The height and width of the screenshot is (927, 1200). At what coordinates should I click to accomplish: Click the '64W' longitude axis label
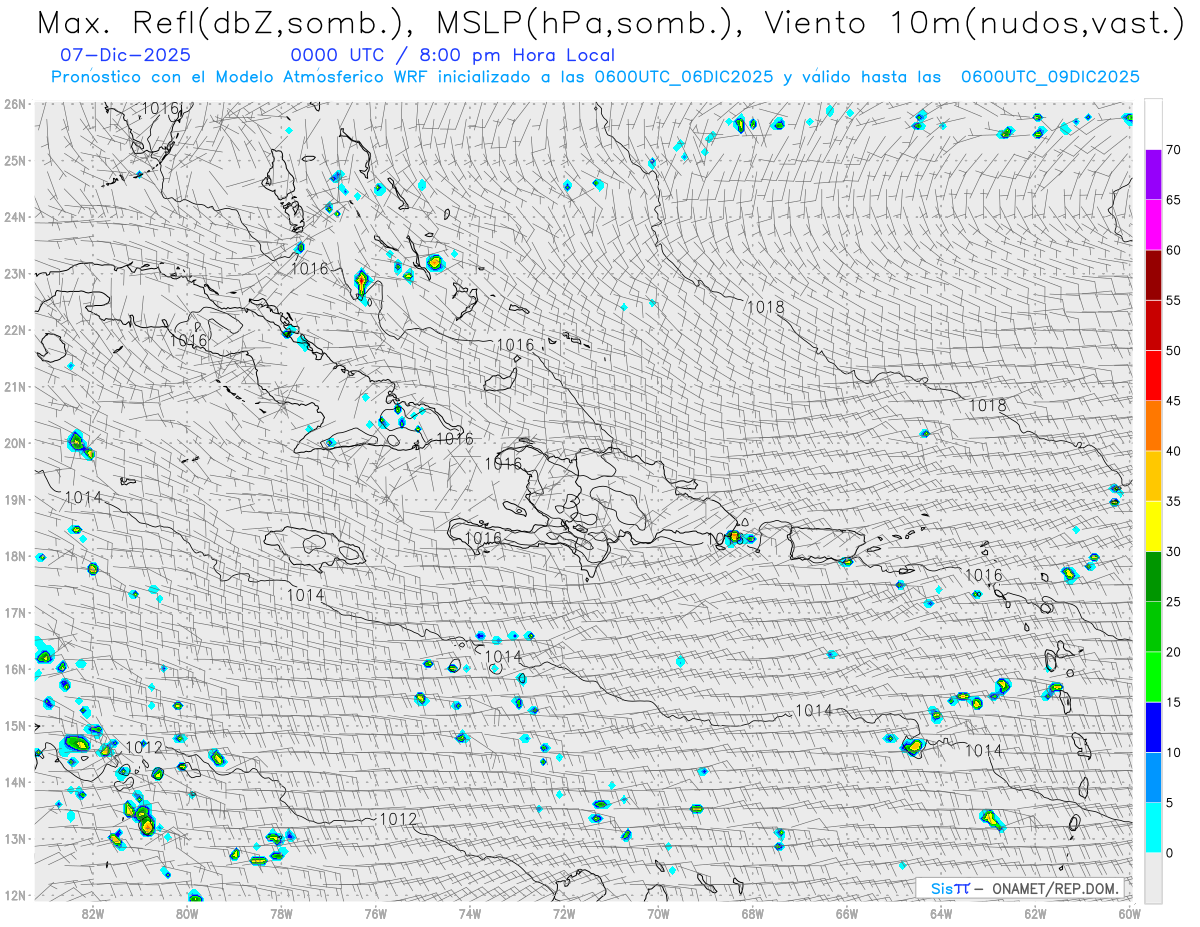[x=941, y=913]
